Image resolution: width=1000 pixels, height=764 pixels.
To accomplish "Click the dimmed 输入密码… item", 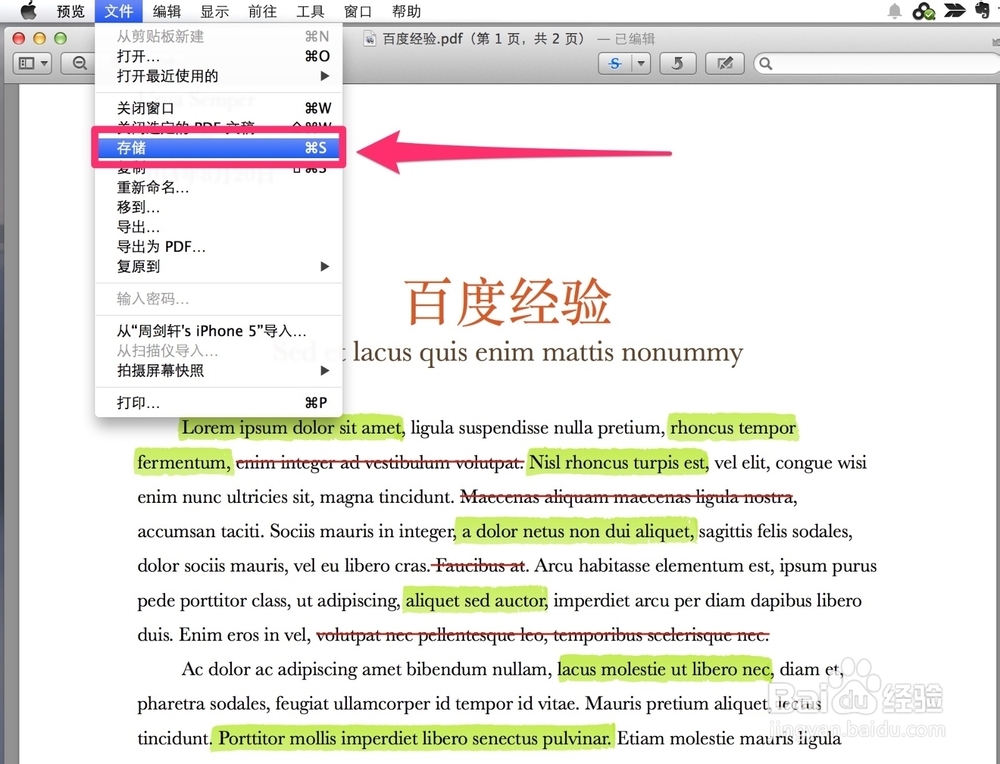I will click(219, 298).
